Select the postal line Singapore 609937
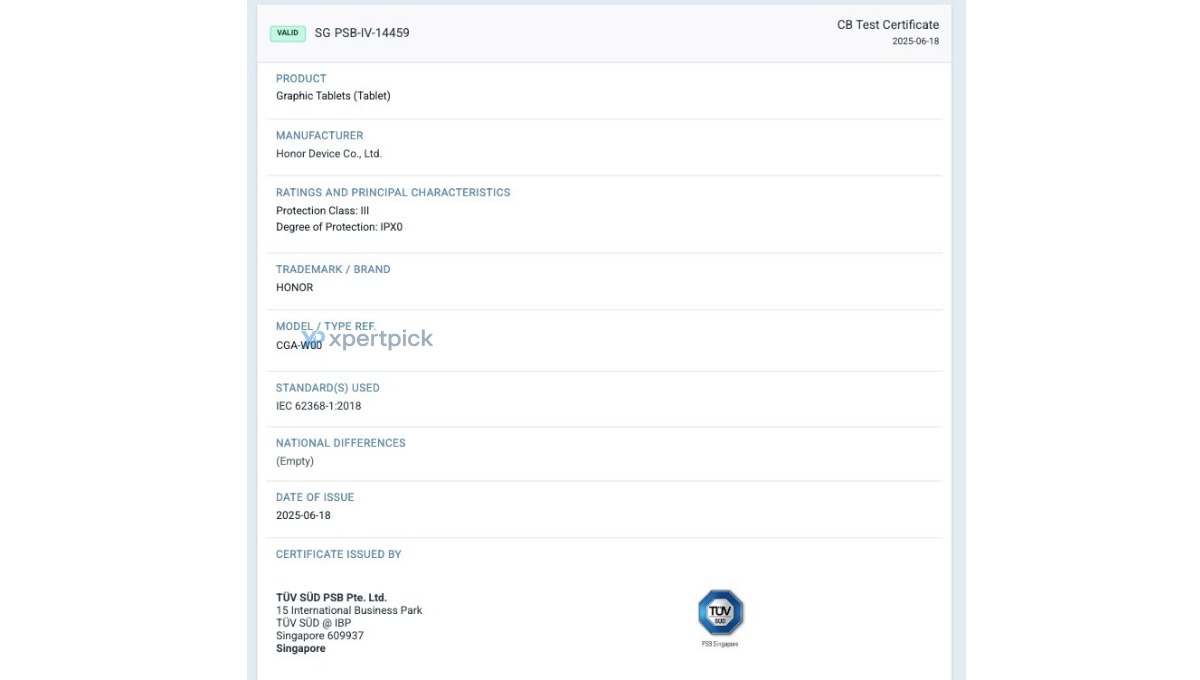 coord(320,636)
